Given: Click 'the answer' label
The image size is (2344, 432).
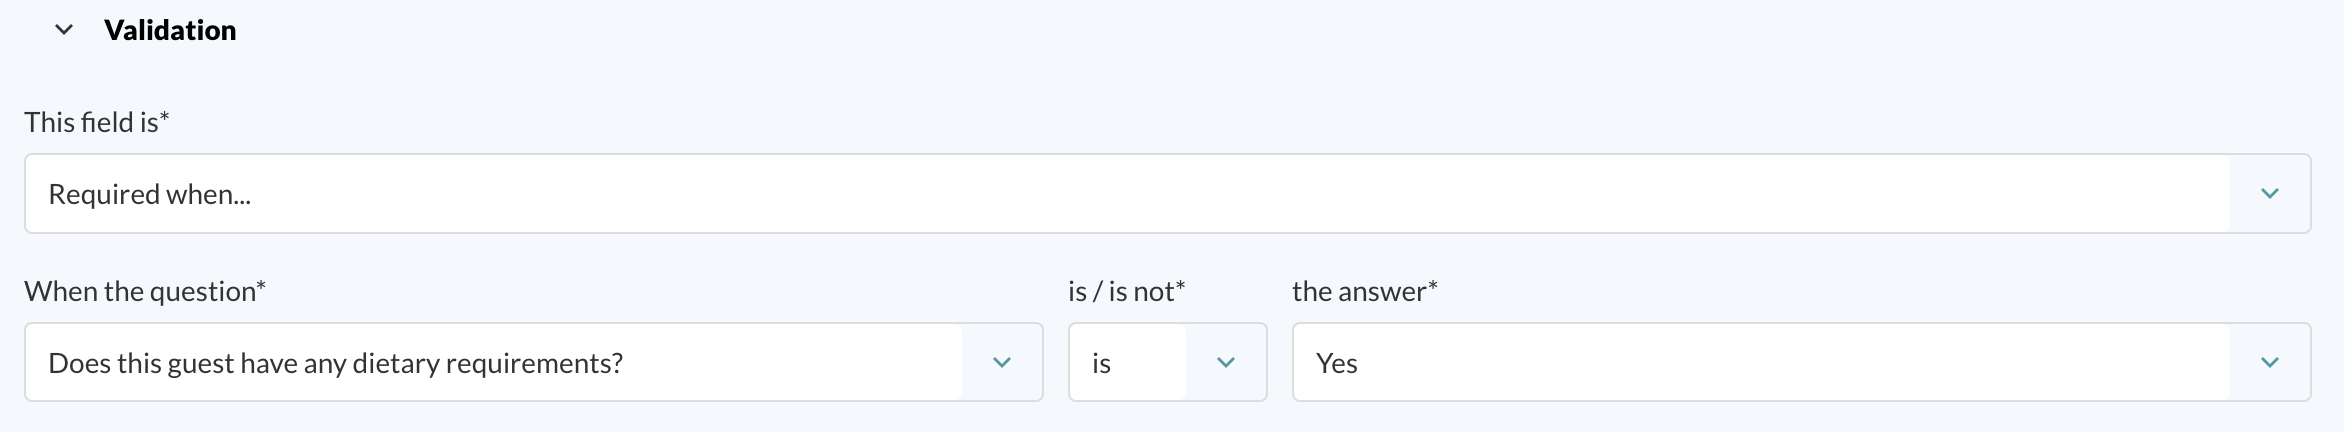Looking at the screenshot, I should (1364, 291).
